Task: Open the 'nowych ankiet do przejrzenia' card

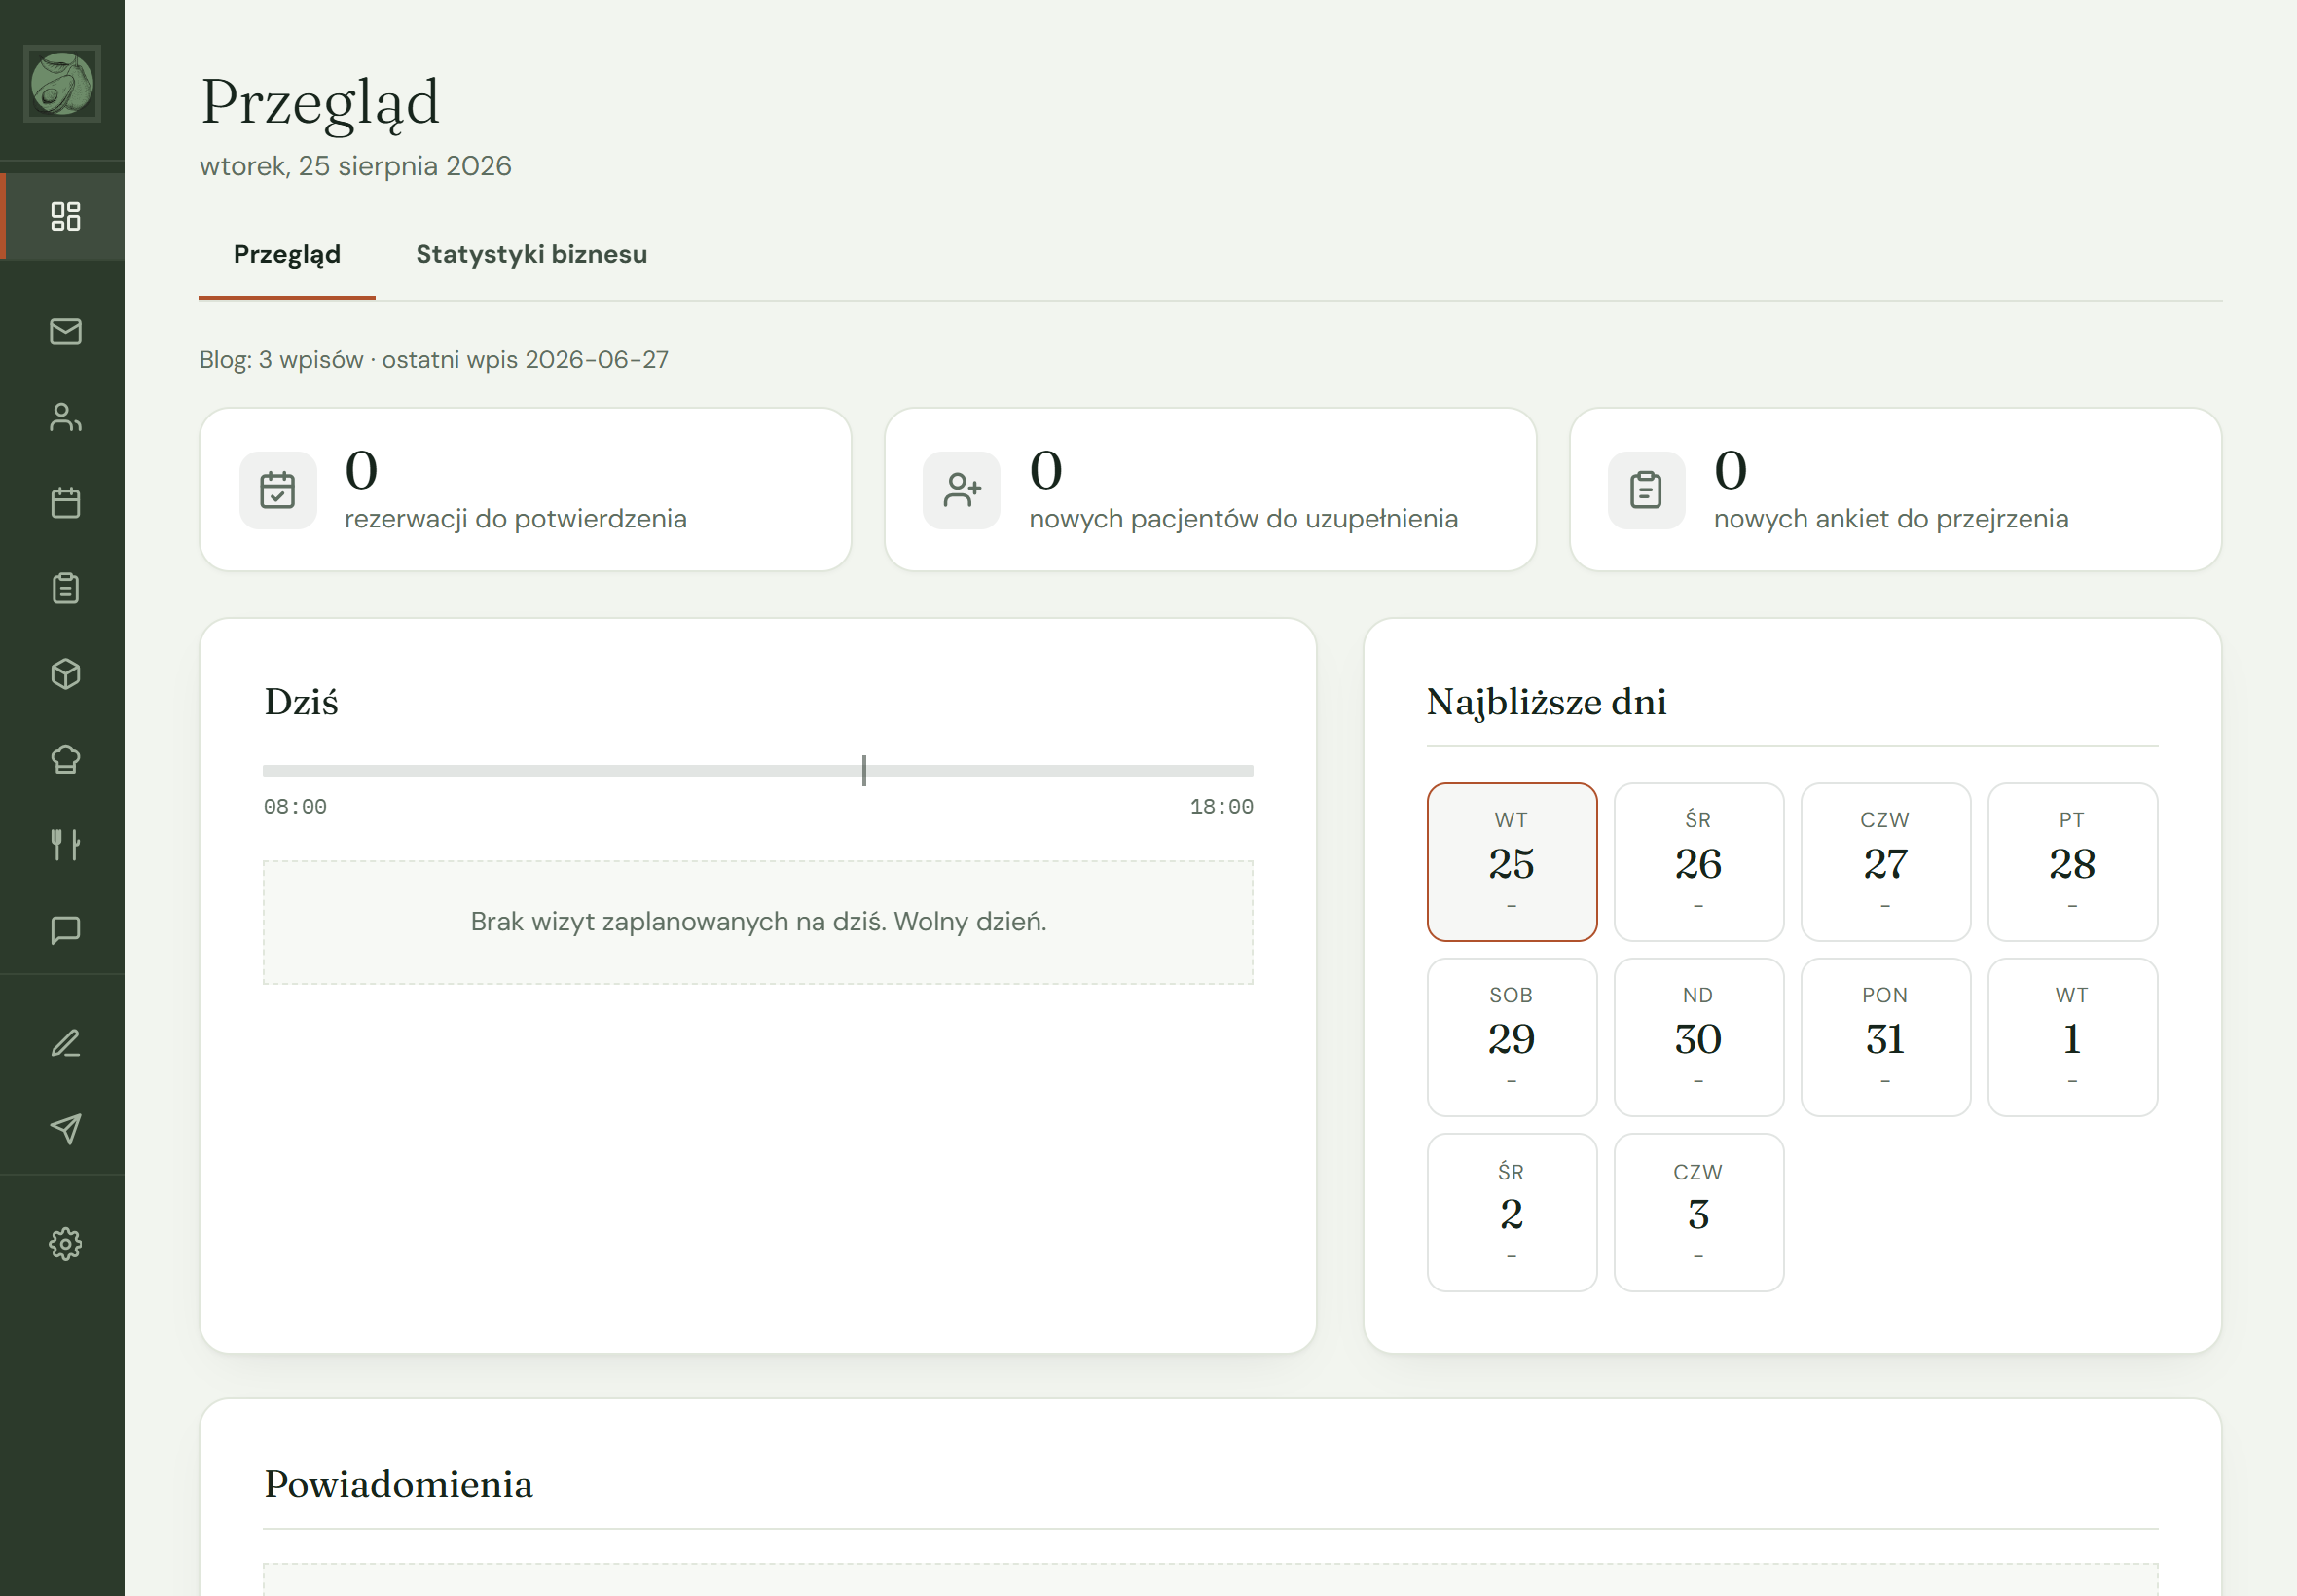Action: coord(1895,490)
